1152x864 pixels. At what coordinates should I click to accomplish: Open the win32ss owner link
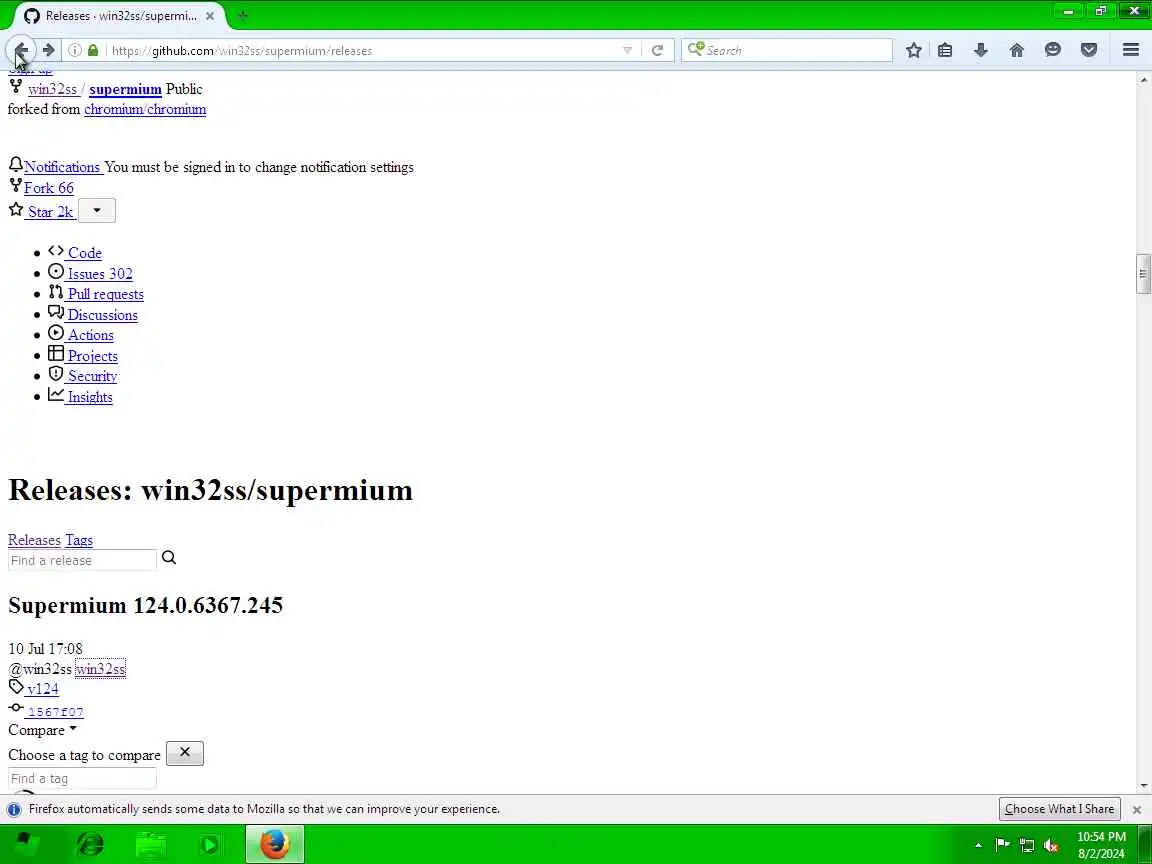[52, 89]
